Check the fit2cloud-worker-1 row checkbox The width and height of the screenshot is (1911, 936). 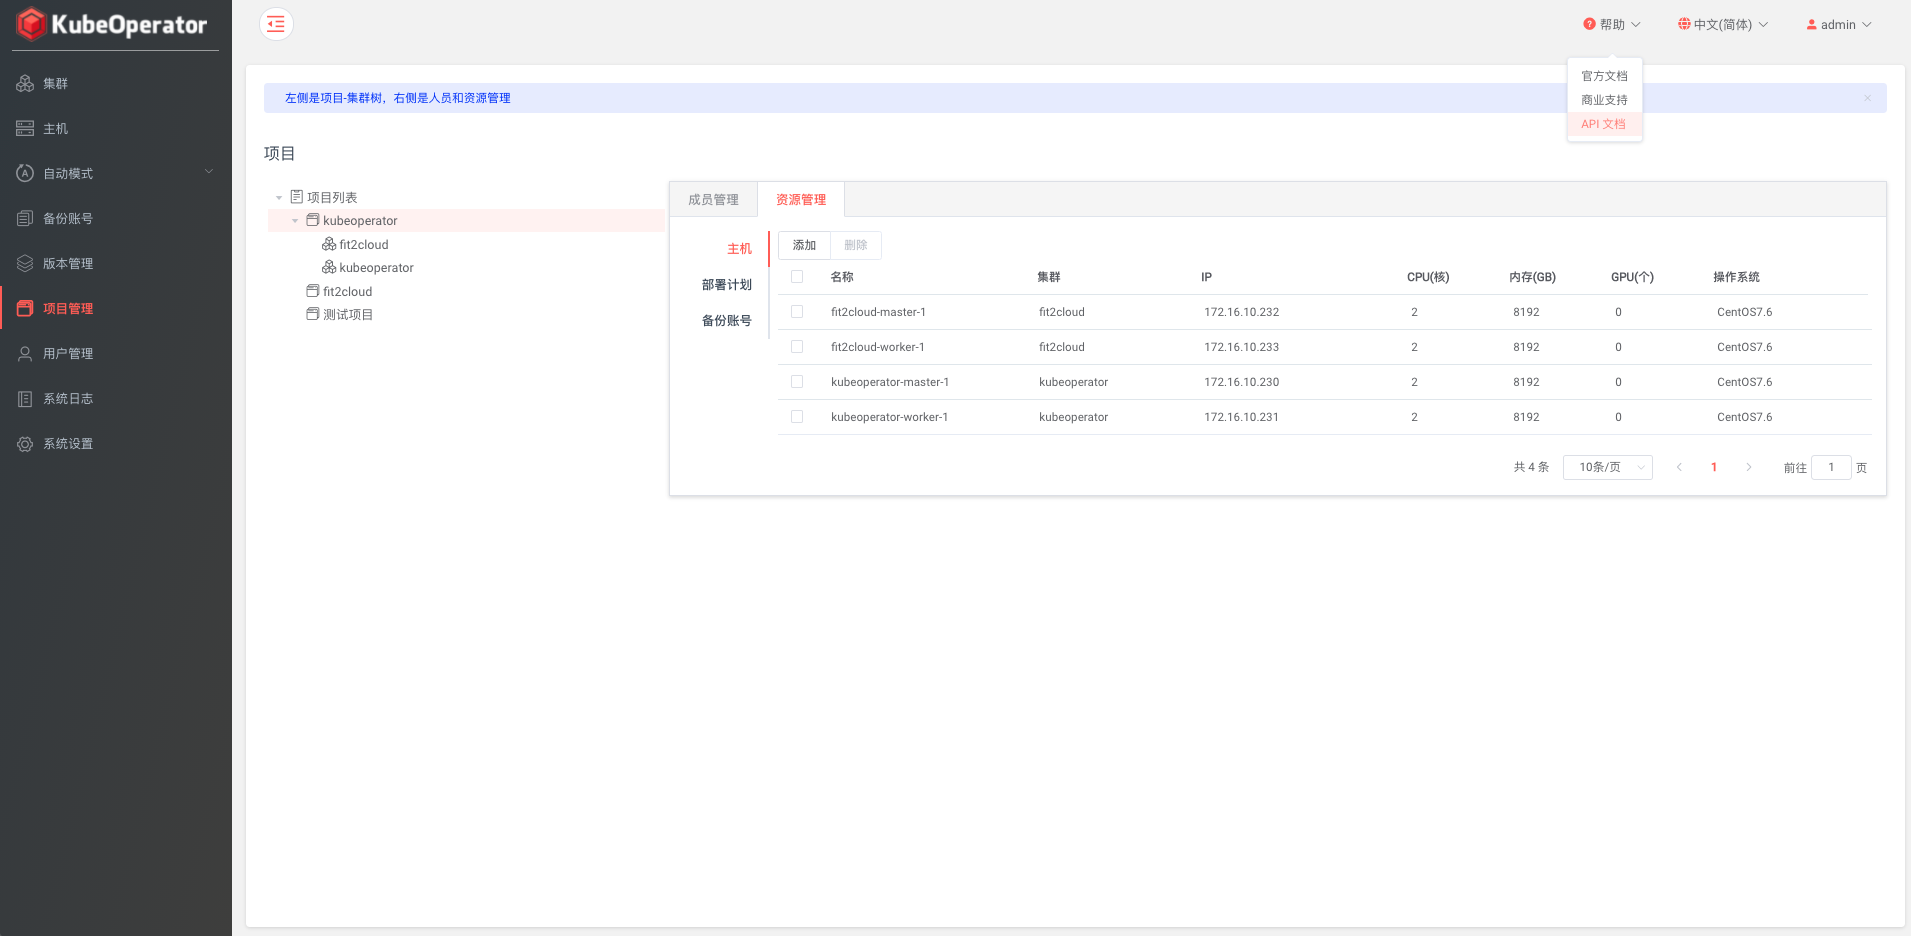pyautogui.click(x=797, y=347)
